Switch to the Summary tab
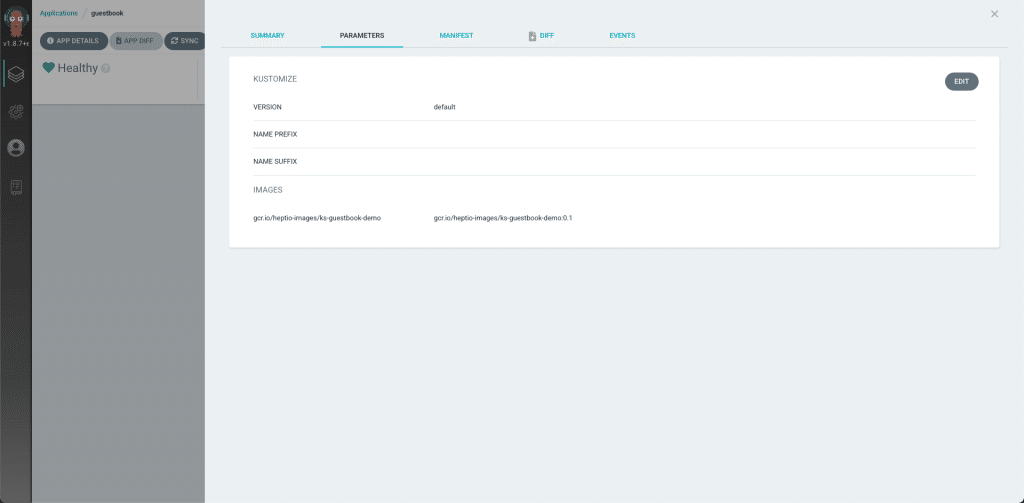 click(x=267, y=35)
